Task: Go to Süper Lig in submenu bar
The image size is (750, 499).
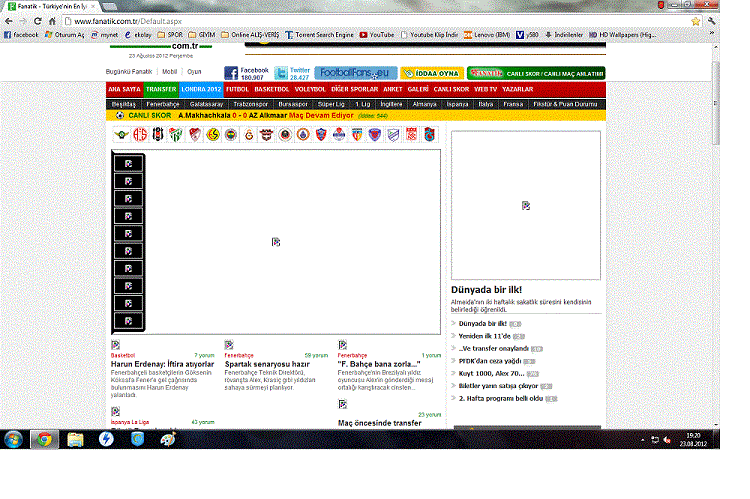Action: [331, 104]
